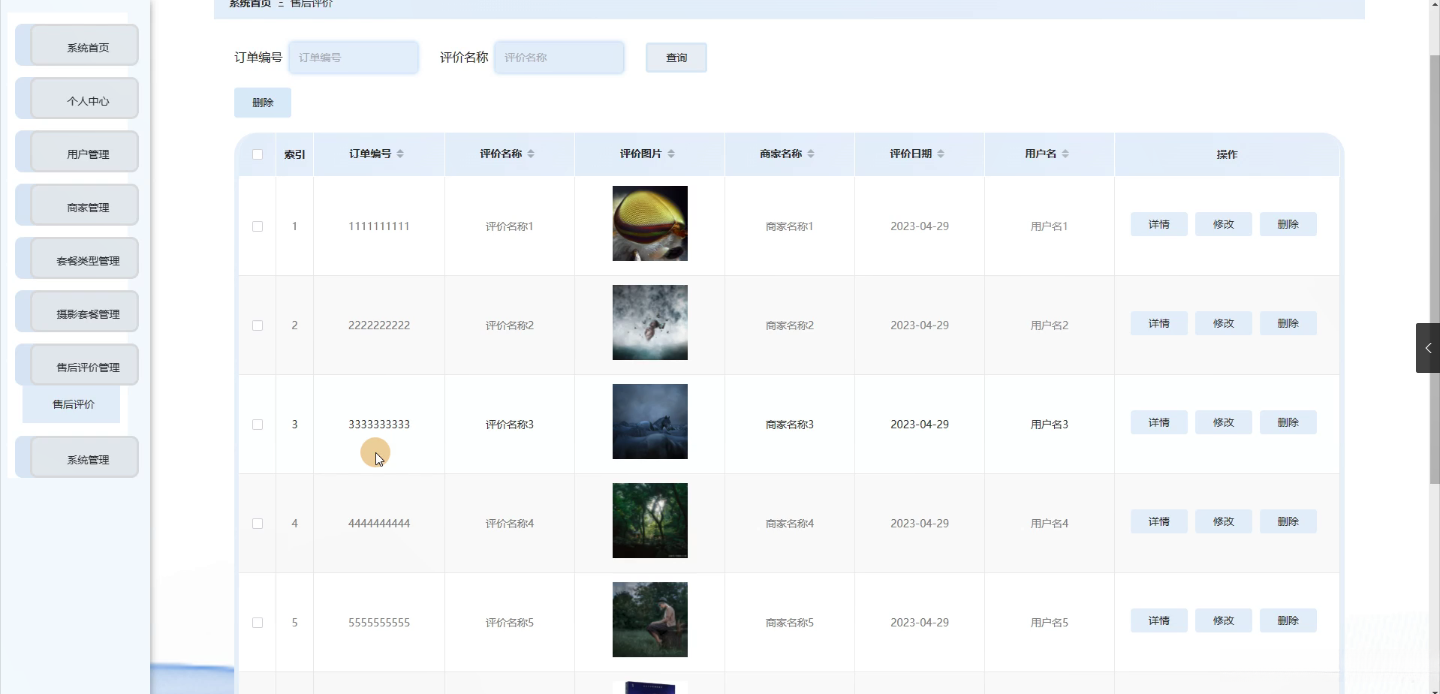The height and width of the screenshot is (694, 1440).
Task: Toggle the select-all checkbox in table header
Action: pyautogui.click(x=257, y=154)
